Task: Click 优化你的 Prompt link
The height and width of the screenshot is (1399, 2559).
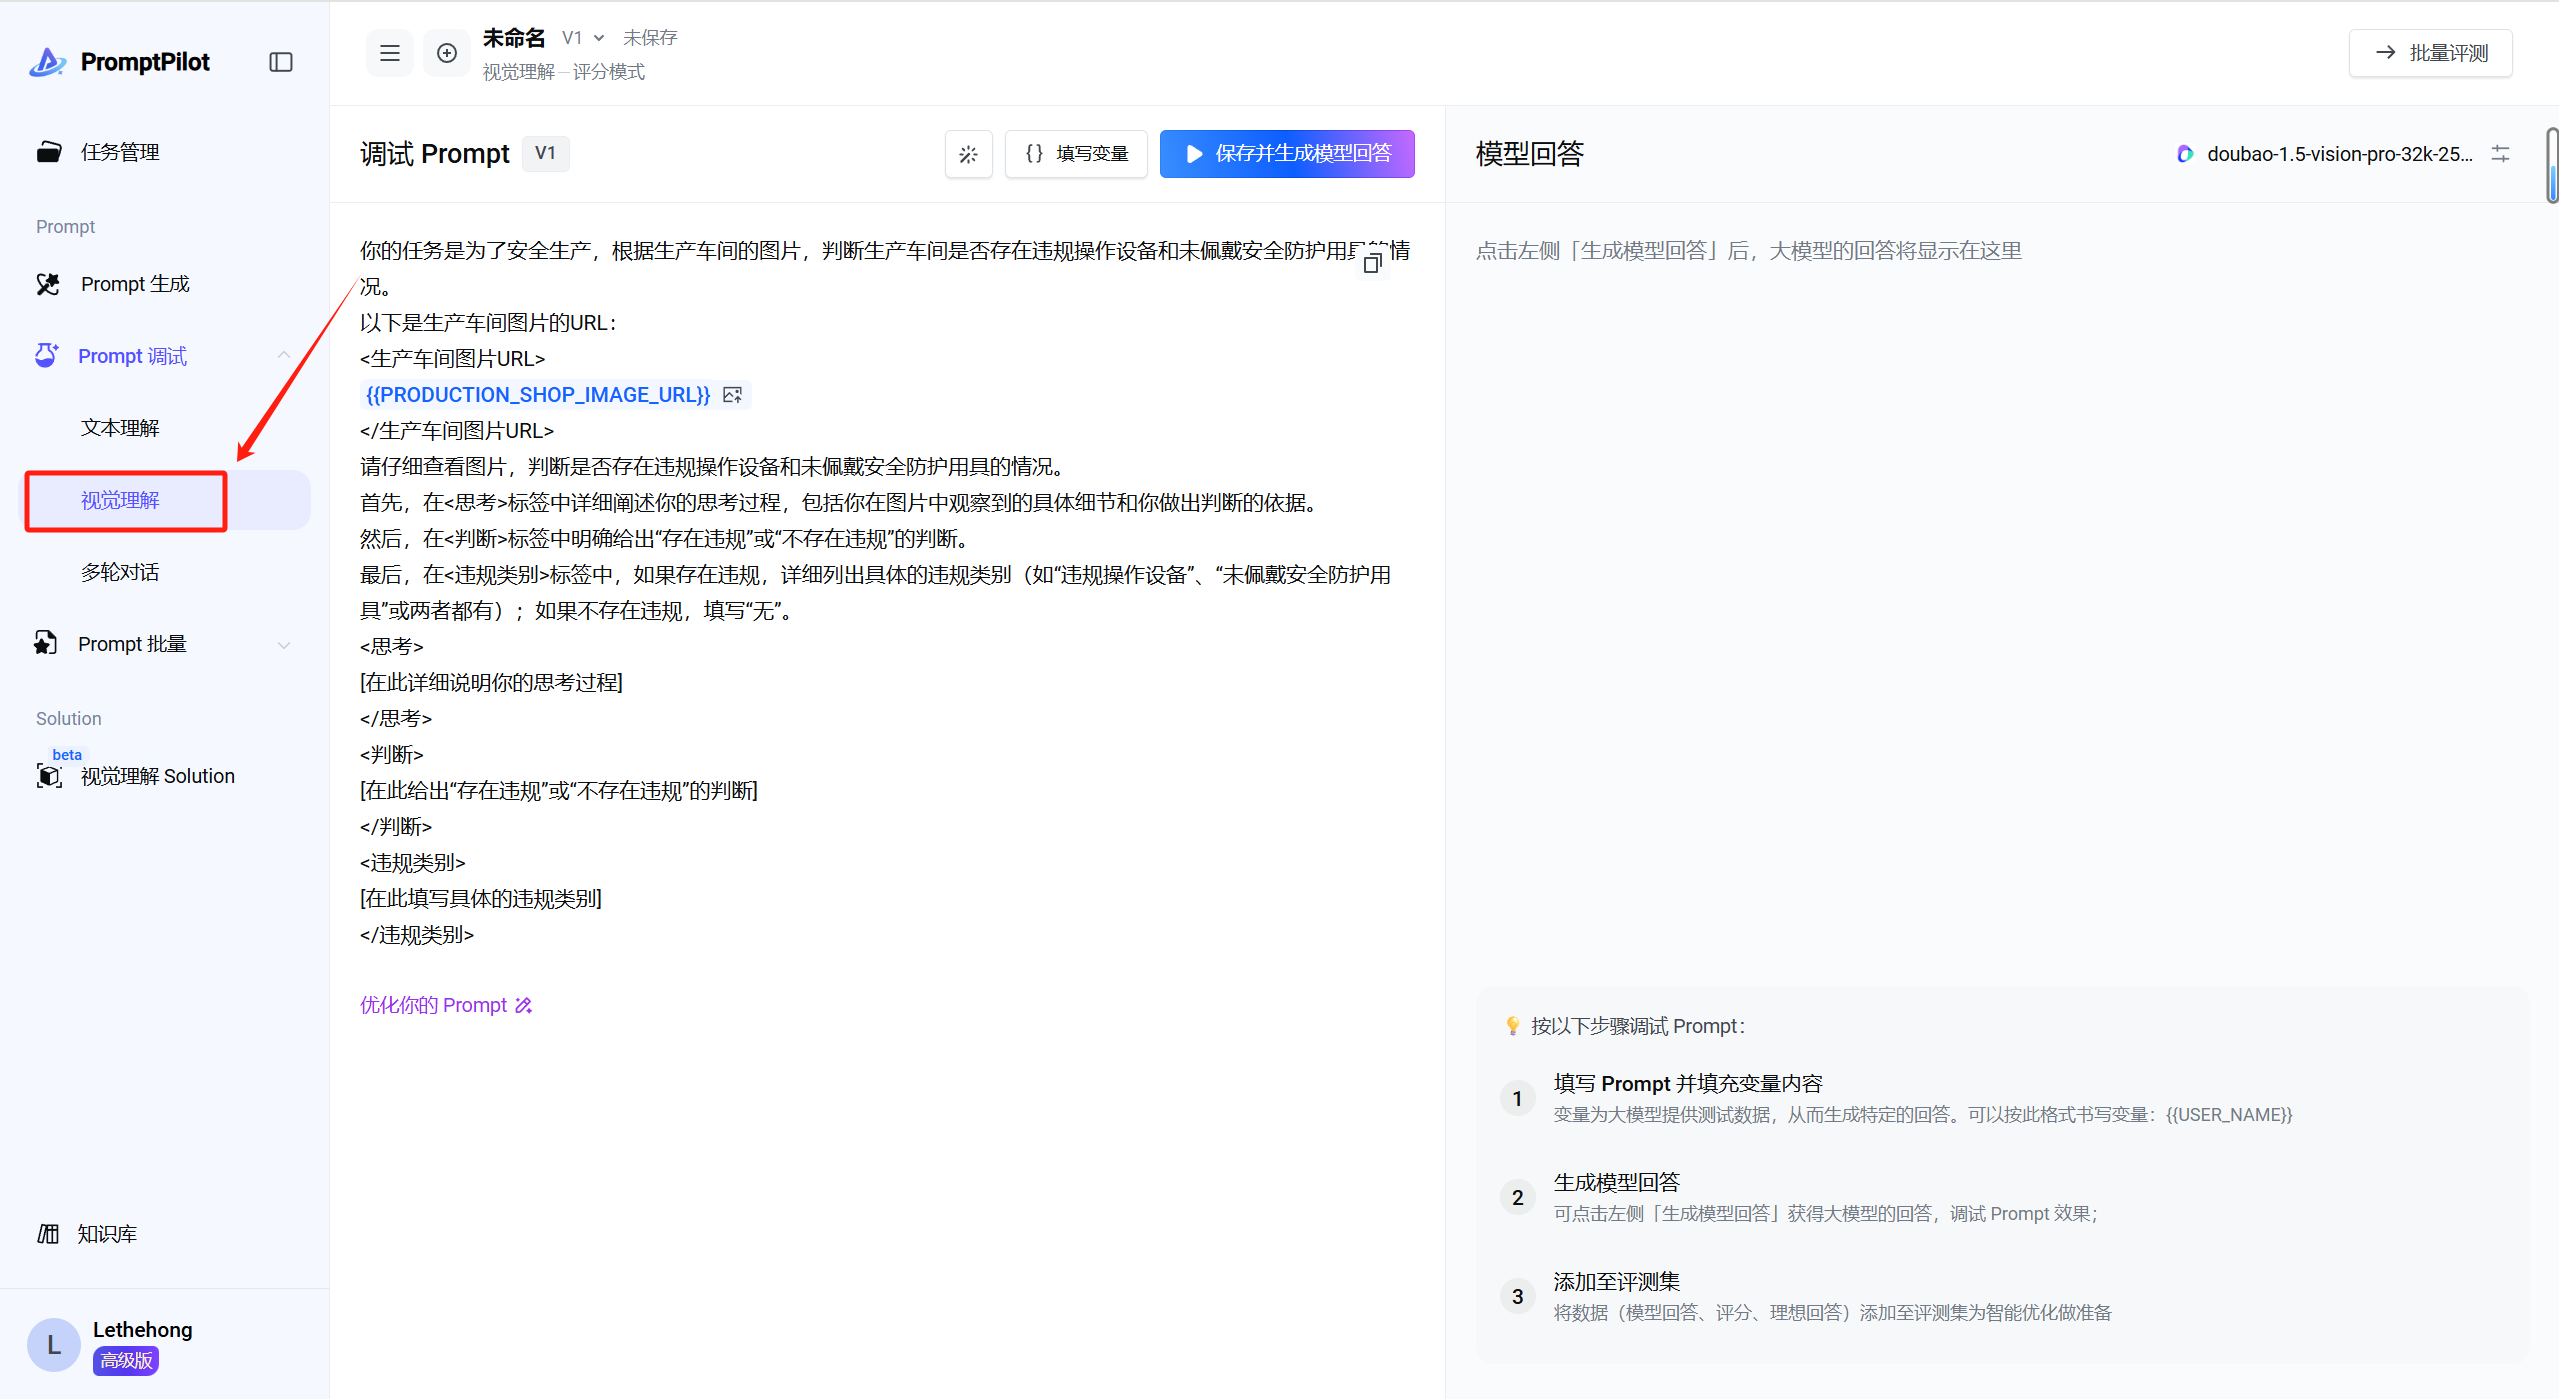Action: click(x=446, y=1005)
